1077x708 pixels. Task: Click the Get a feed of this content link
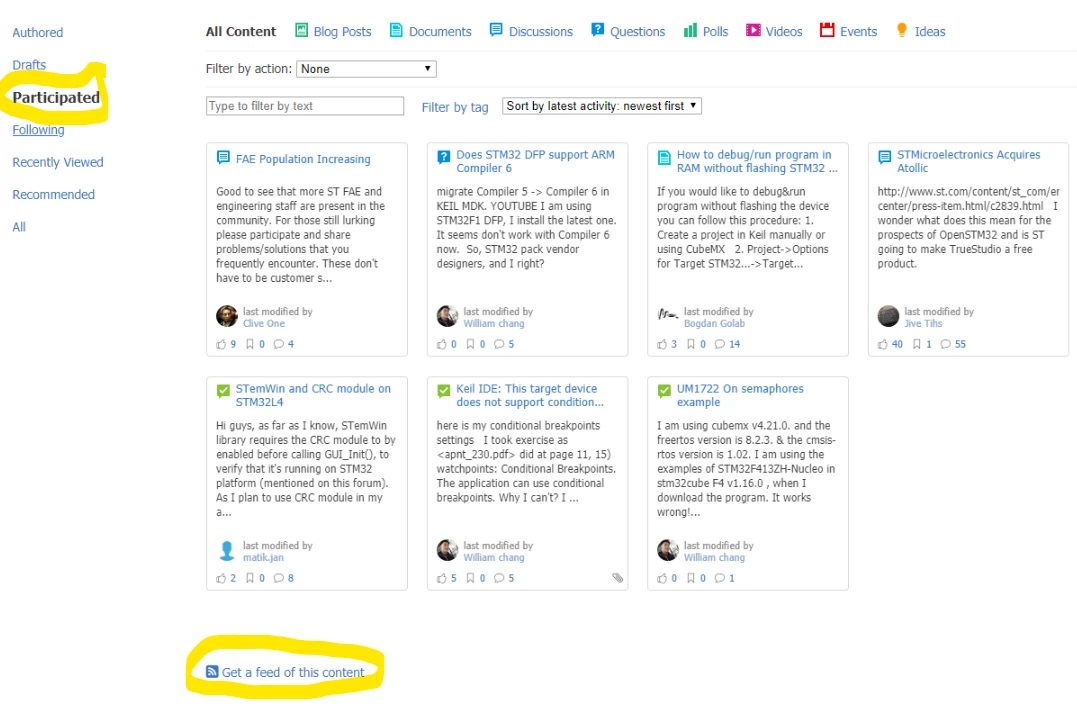pos(293,672)
